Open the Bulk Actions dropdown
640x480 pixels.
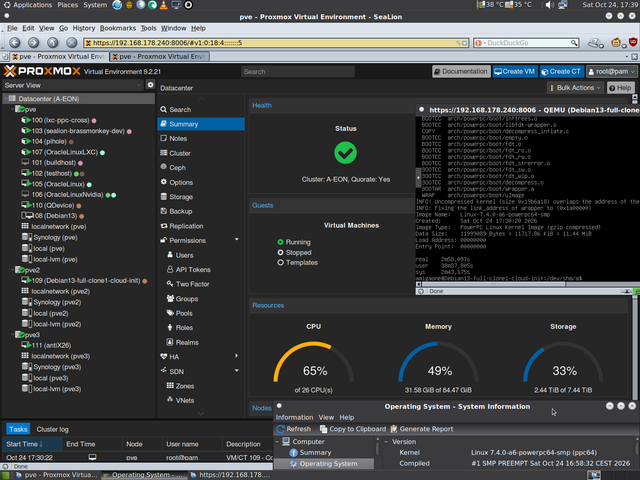[575, 88]
